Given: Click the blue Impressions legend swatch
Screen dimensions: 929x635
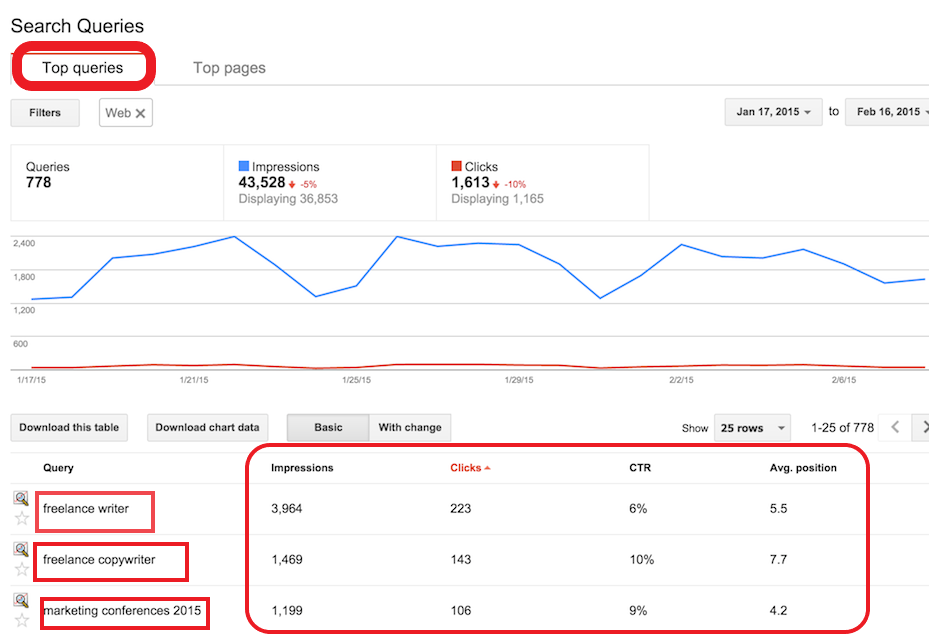Looking at the screenshot, I should pyautogui.click(x=244, y=166).
